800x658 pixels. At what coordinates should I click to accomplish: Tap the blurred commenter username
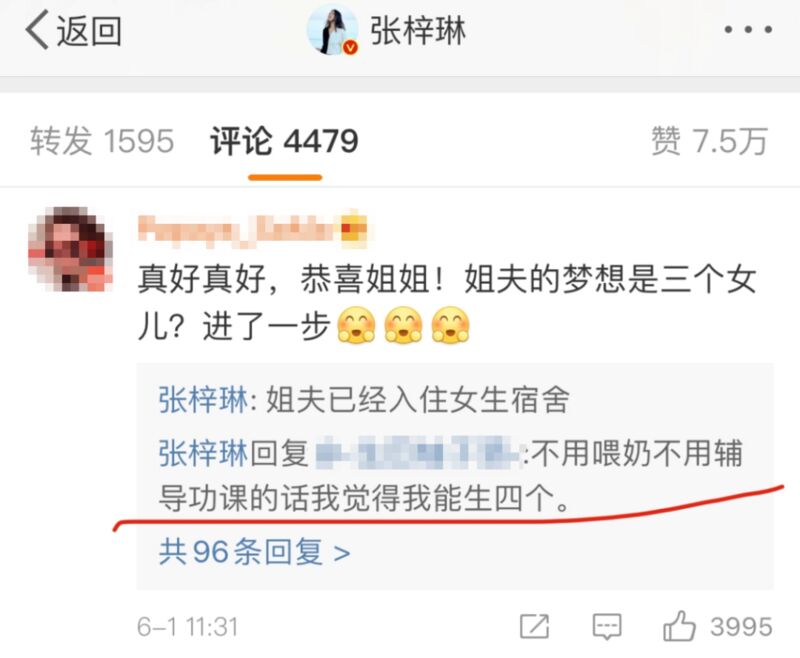[236, 230]
